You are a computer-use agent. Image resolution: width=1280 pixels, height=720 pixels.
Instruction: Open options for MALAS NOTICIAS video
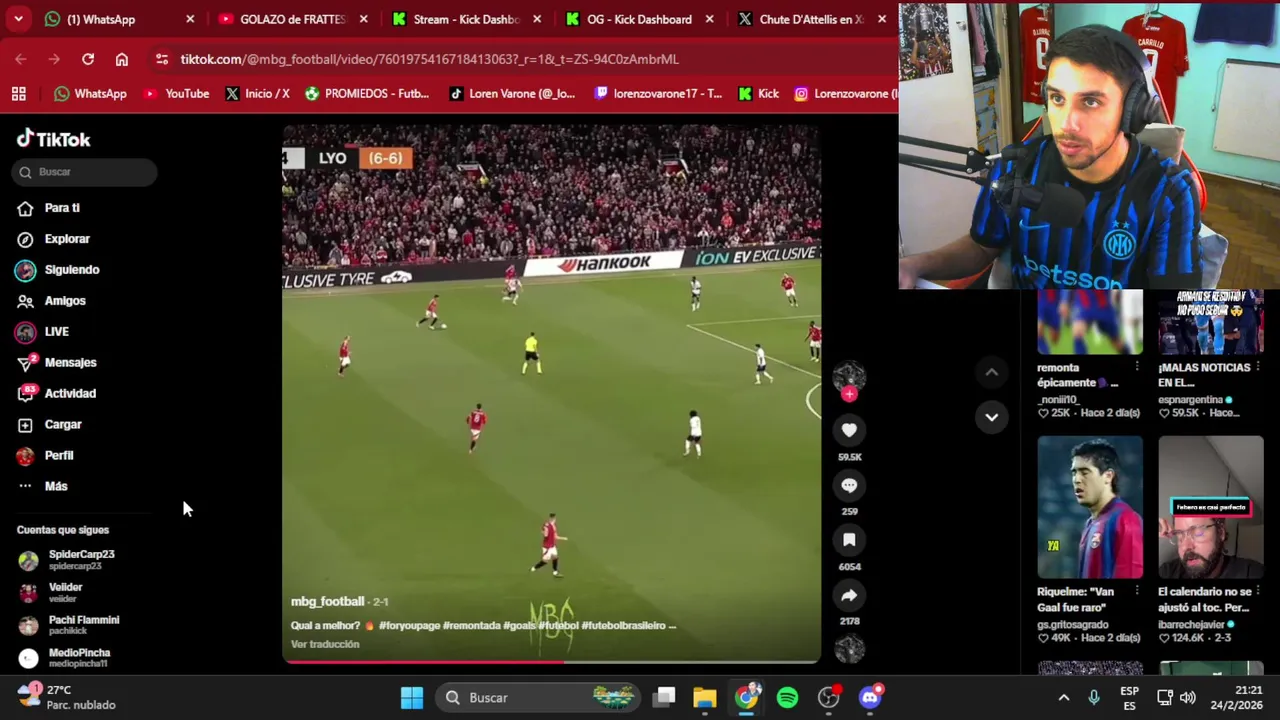click(x=1258, y=368)
